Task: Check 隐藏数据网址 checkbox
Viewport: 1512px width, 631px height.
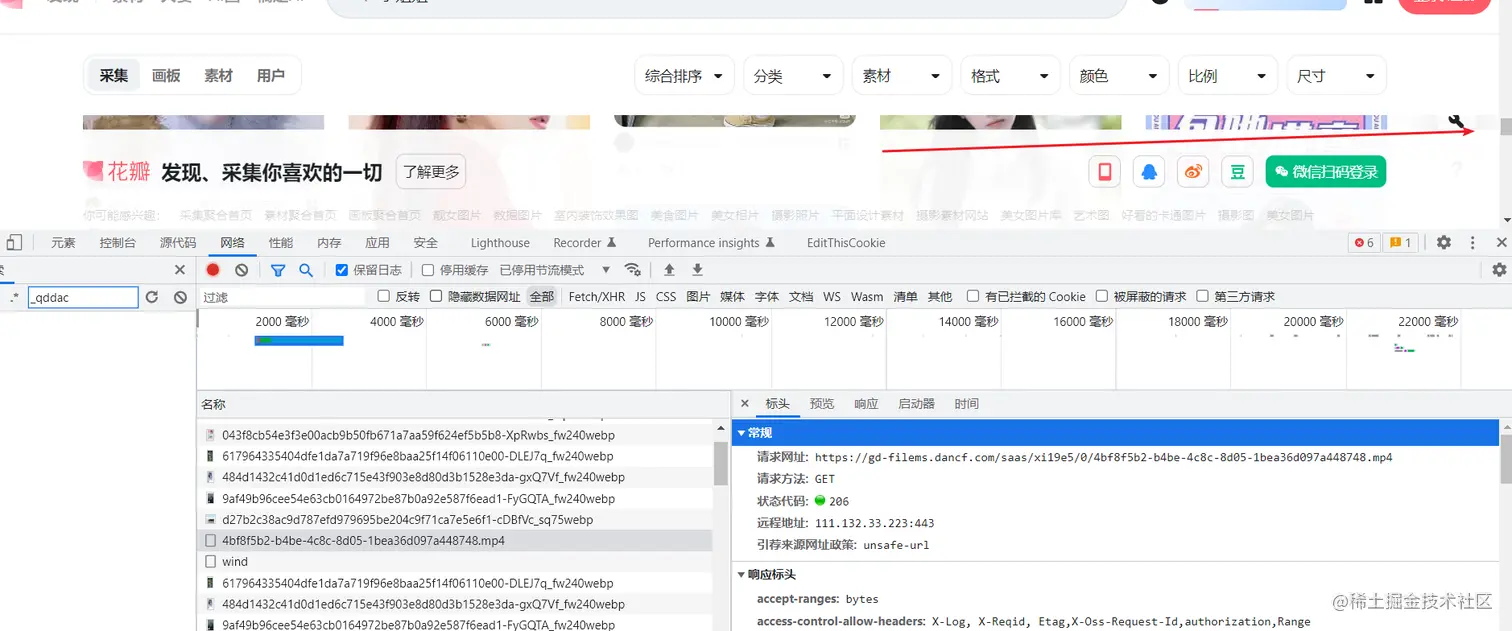Action: (436, 296)
